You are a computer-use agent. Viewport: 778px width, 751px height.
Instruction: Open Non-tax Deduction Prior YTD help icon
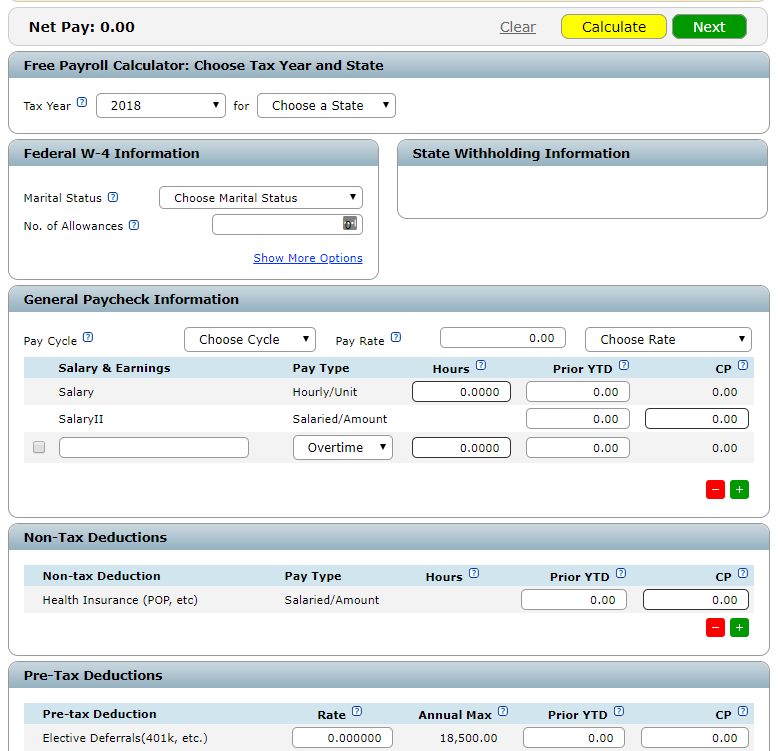point(621,573)
